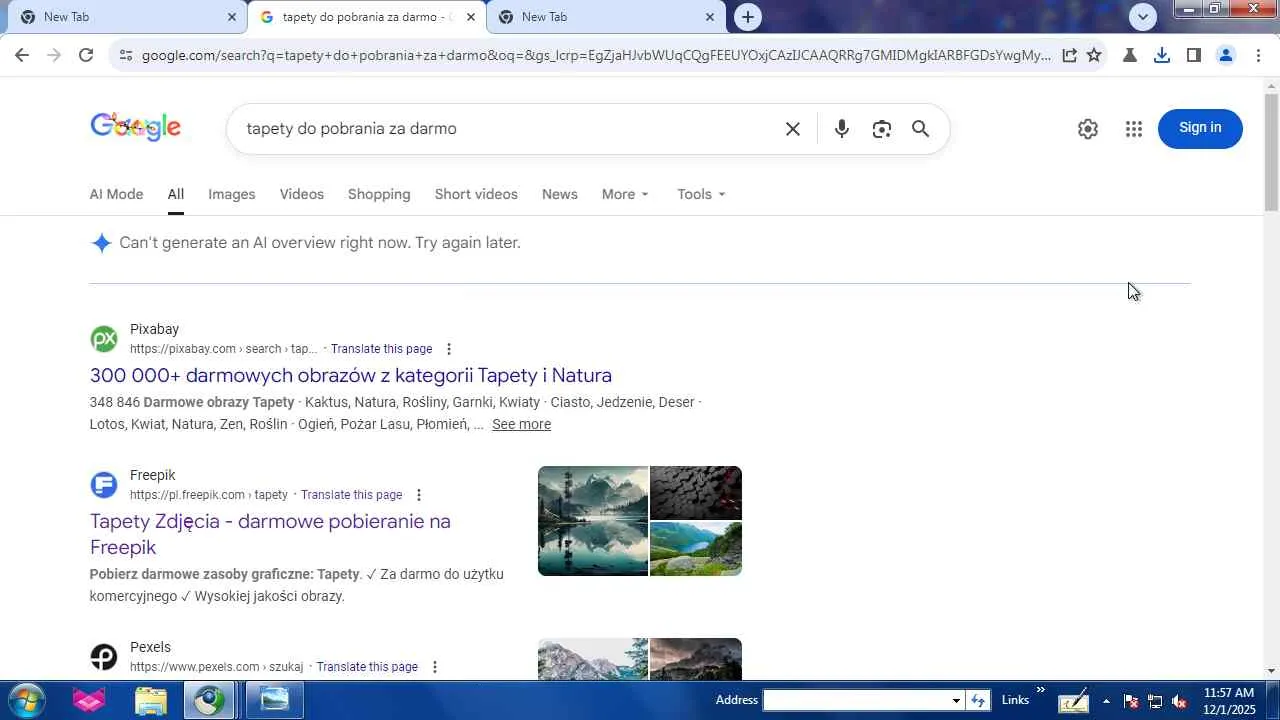The height and width of the screenshot is (720, 1280).
Task: Start a search by voice
Action: coord(842,129)
